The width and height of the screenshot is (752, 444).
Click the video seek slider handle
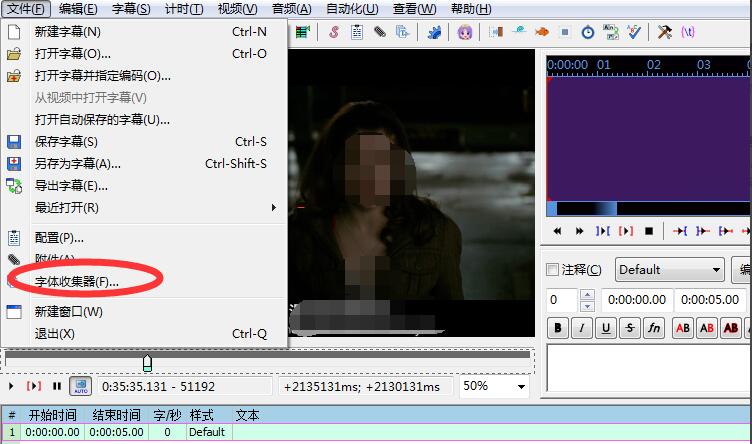[148, 362]
